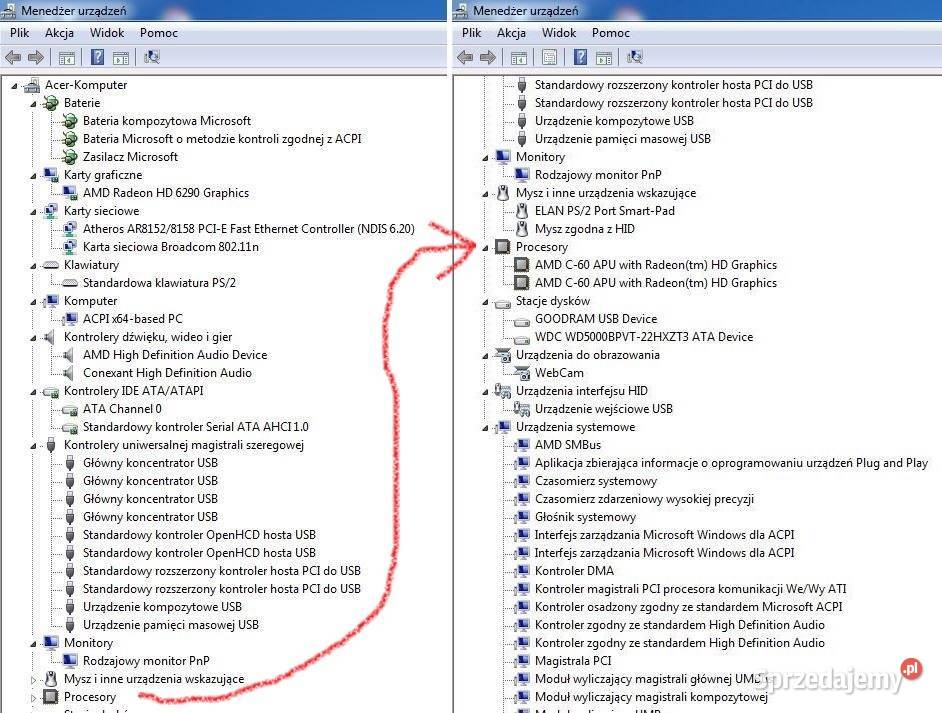
Task: Open the Akcja menu in left window
Action: [x=59, y=33]
